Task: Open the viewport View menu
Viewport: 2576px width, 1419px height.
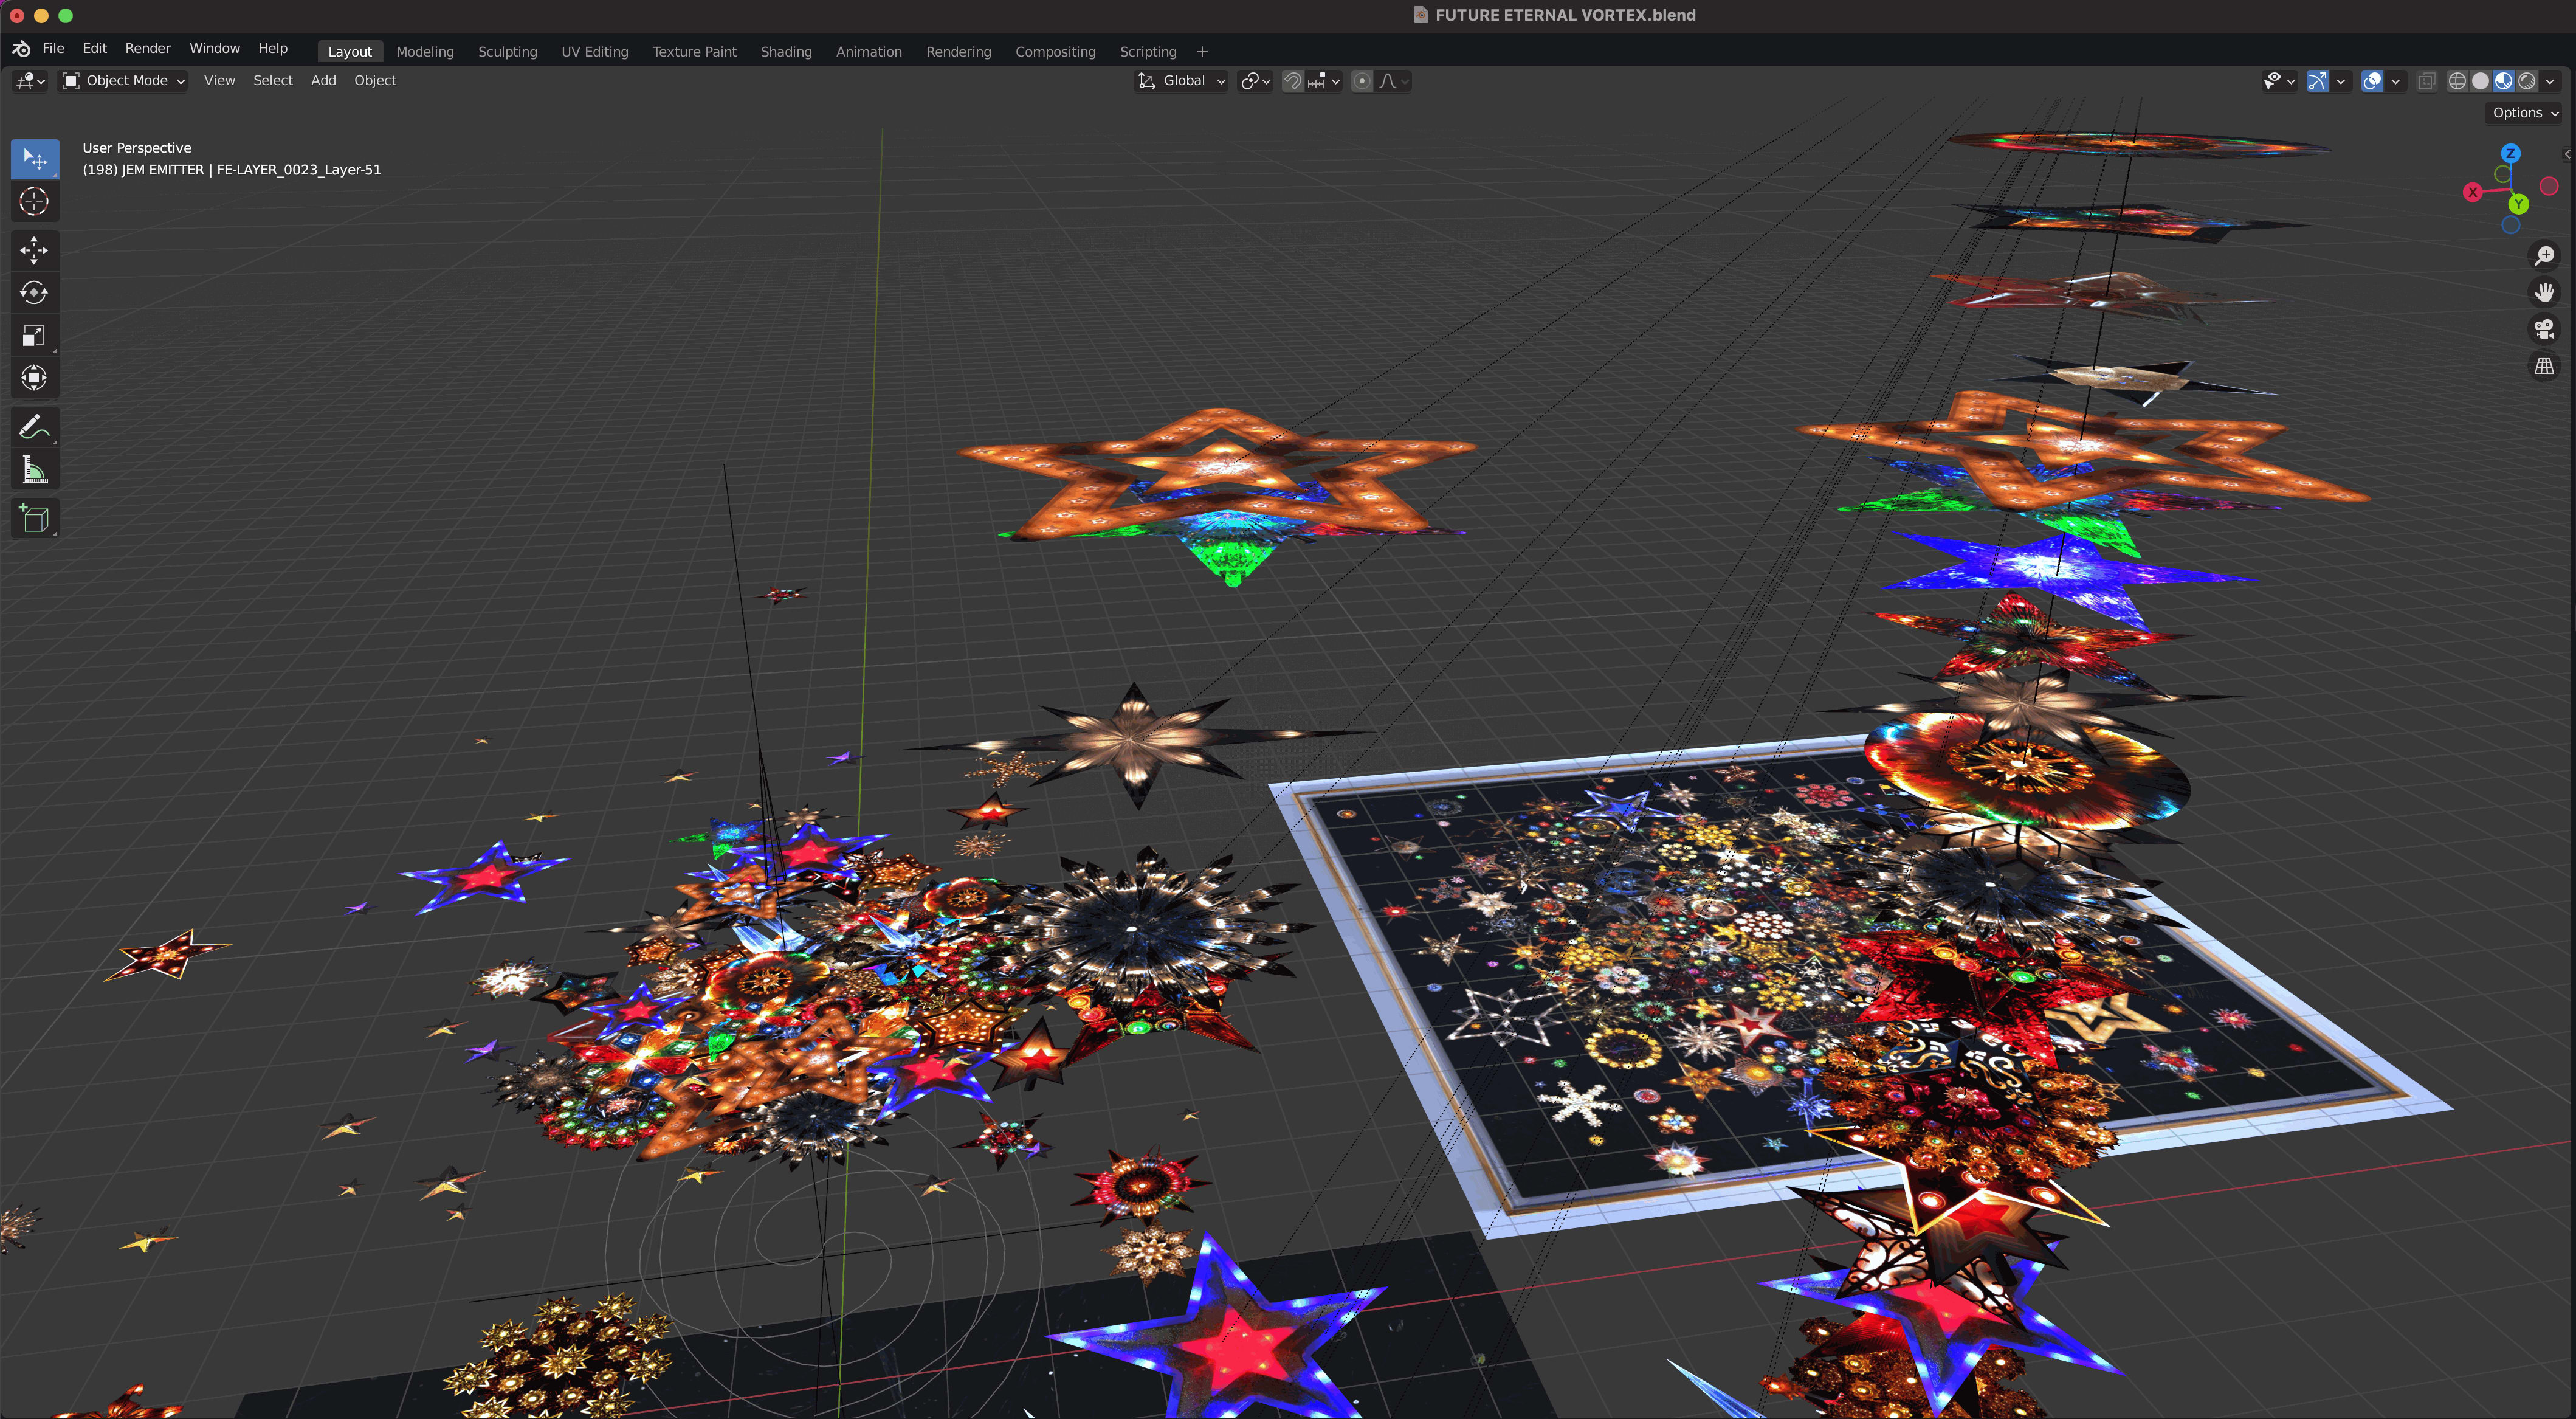Action: pos(220,81)
